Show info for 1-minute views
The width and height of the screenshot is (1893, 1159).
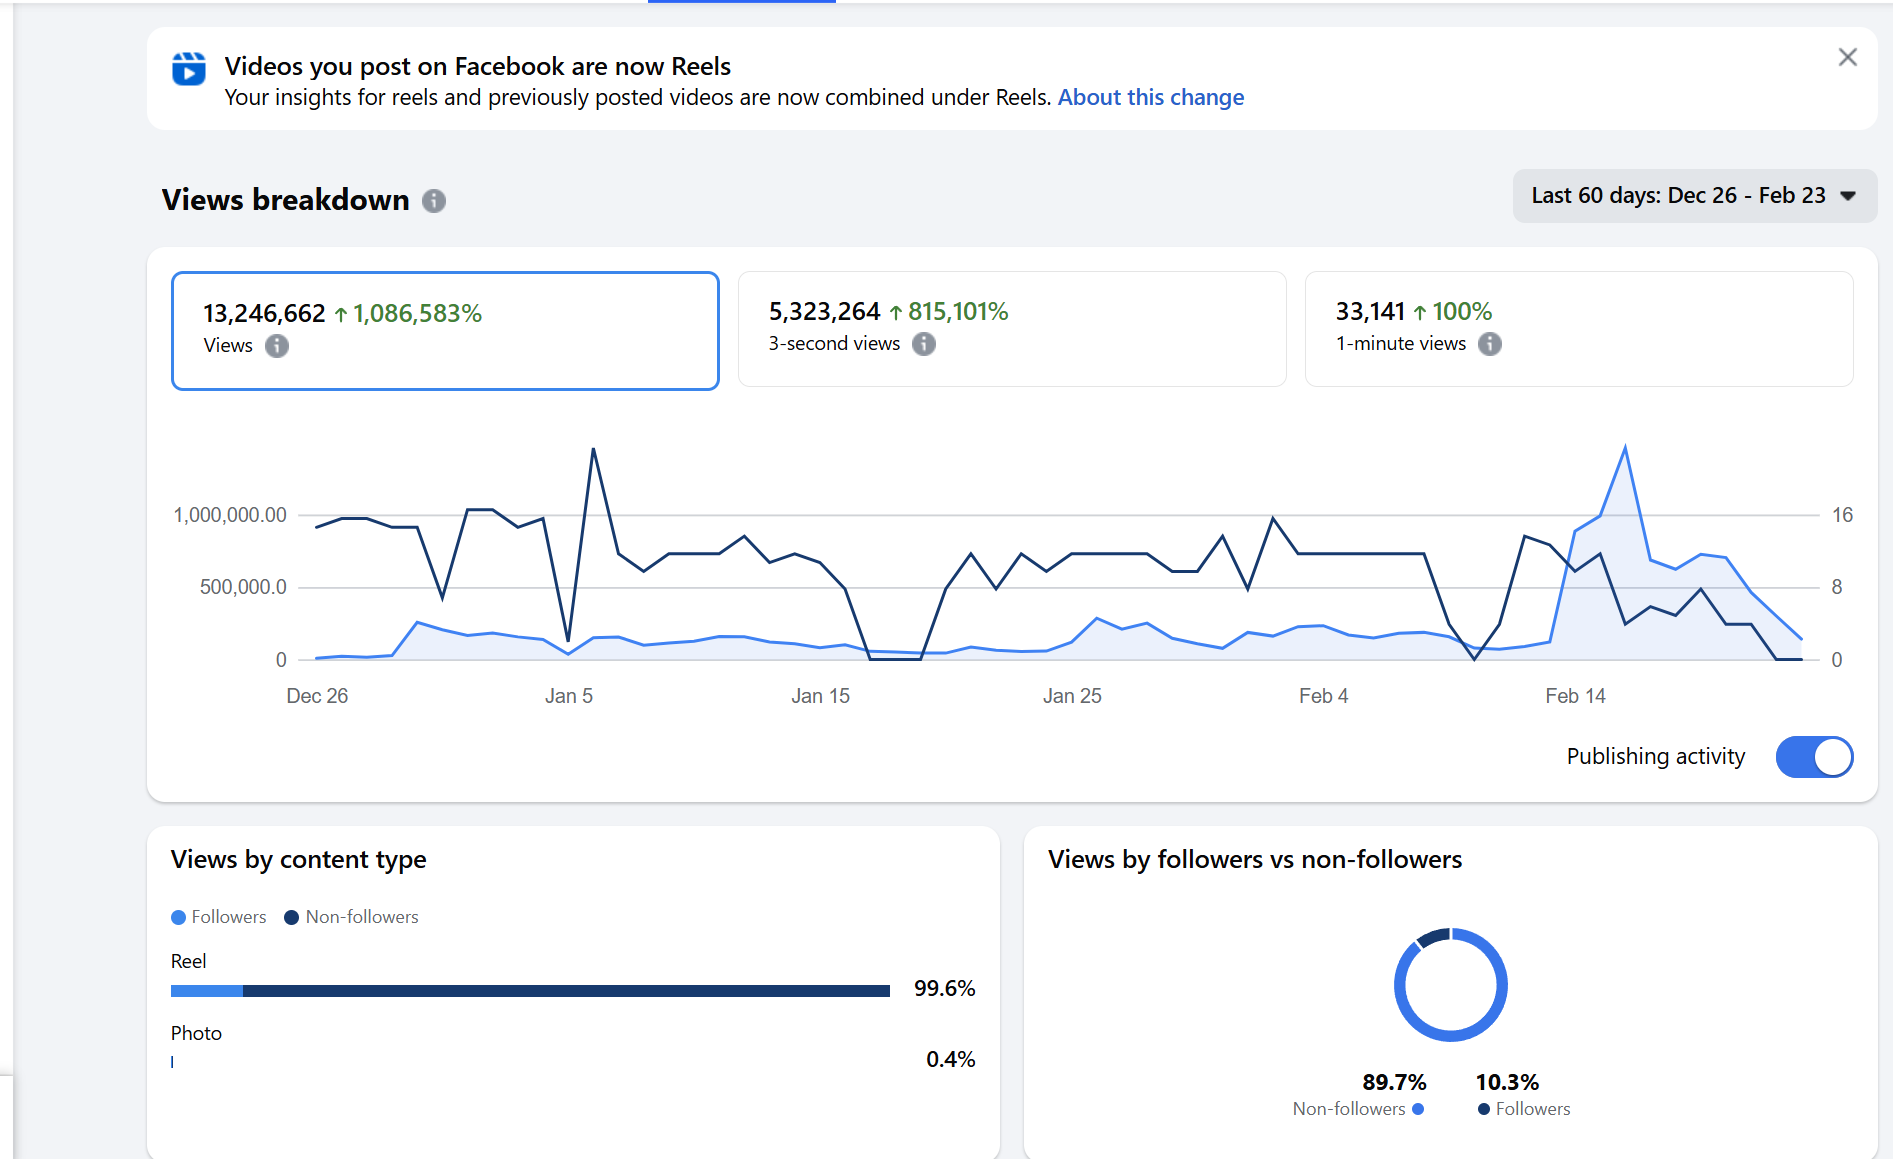coord(1490,344)
